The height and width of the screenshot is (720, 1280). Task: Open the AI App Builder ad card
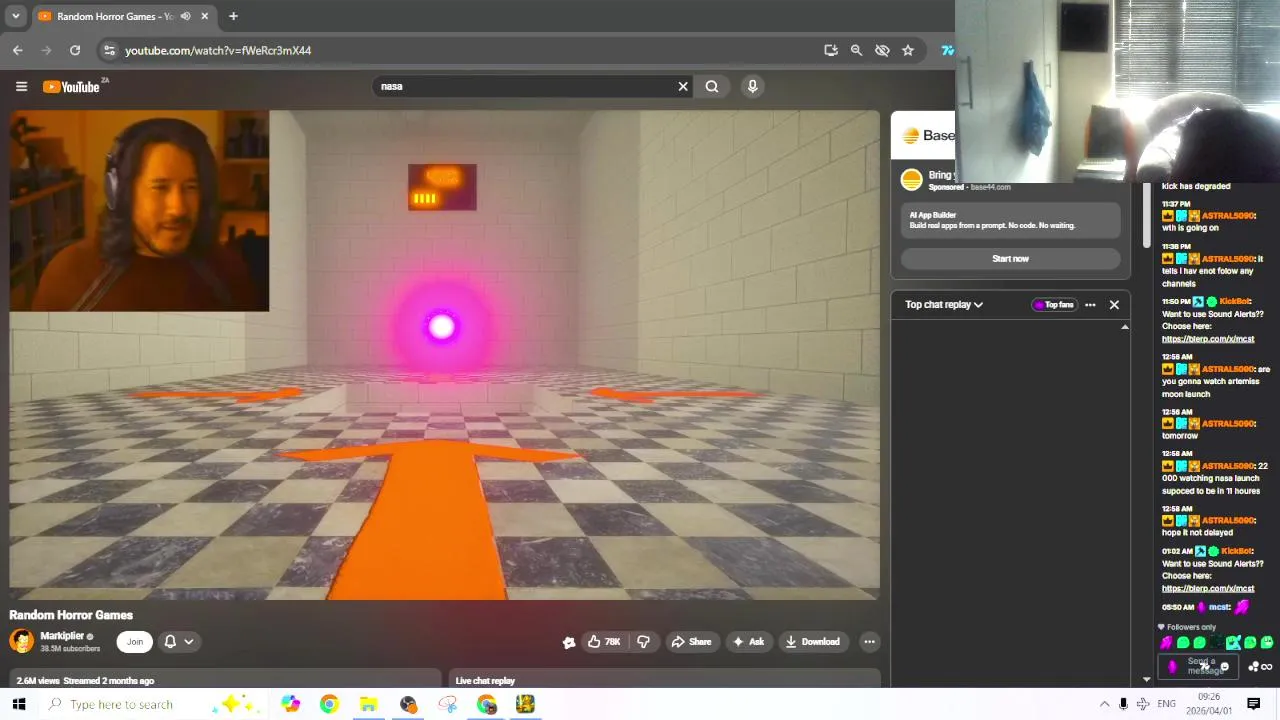click(x=1010, y=220)
